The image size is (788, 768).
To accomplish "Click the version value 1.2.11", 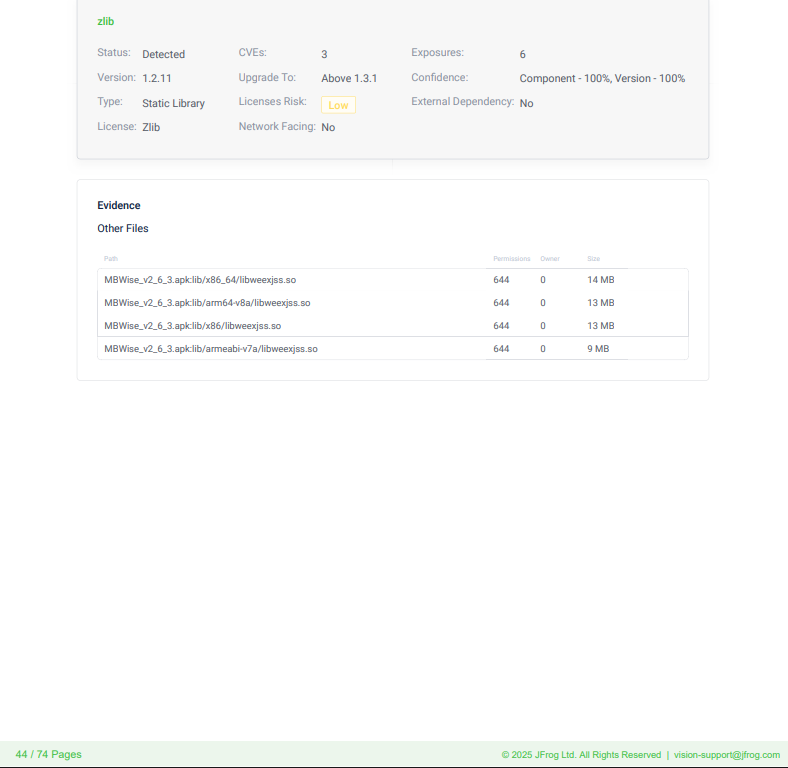I will (157, 78).
